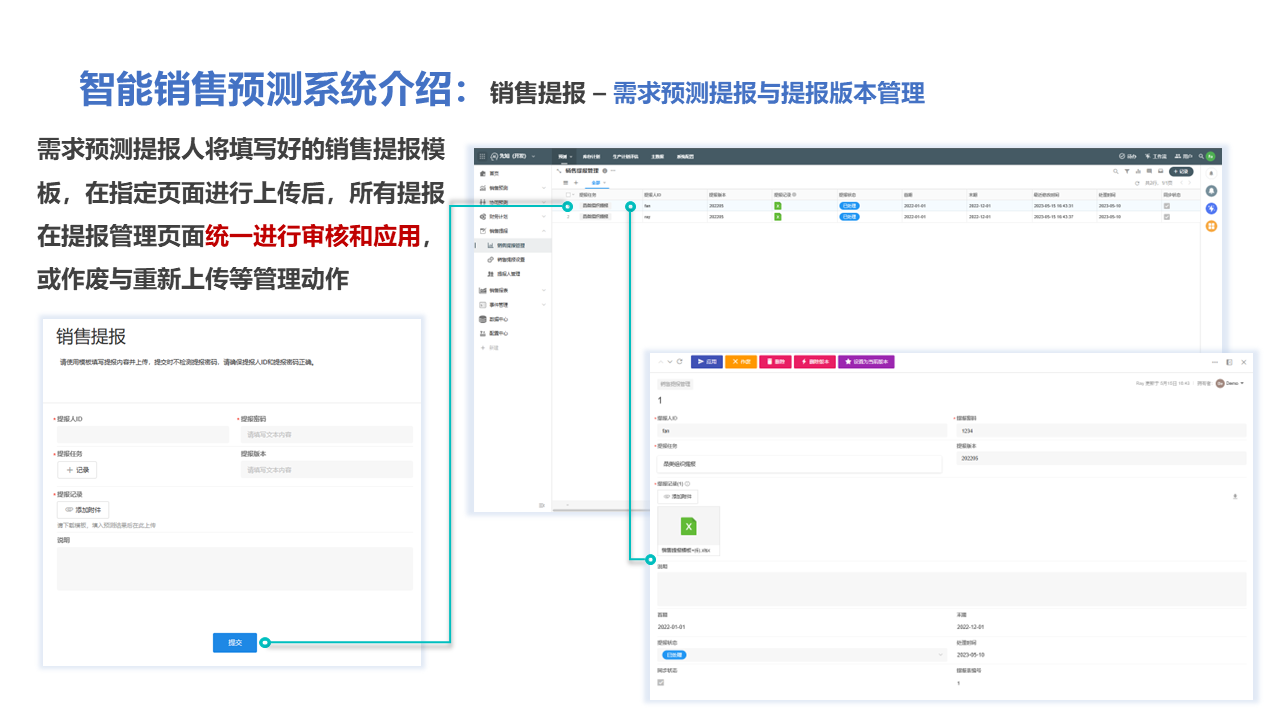Click the orange grid icon in the right sidebar
Screen dimensions: 1280x720
(x=1211, y=226)
